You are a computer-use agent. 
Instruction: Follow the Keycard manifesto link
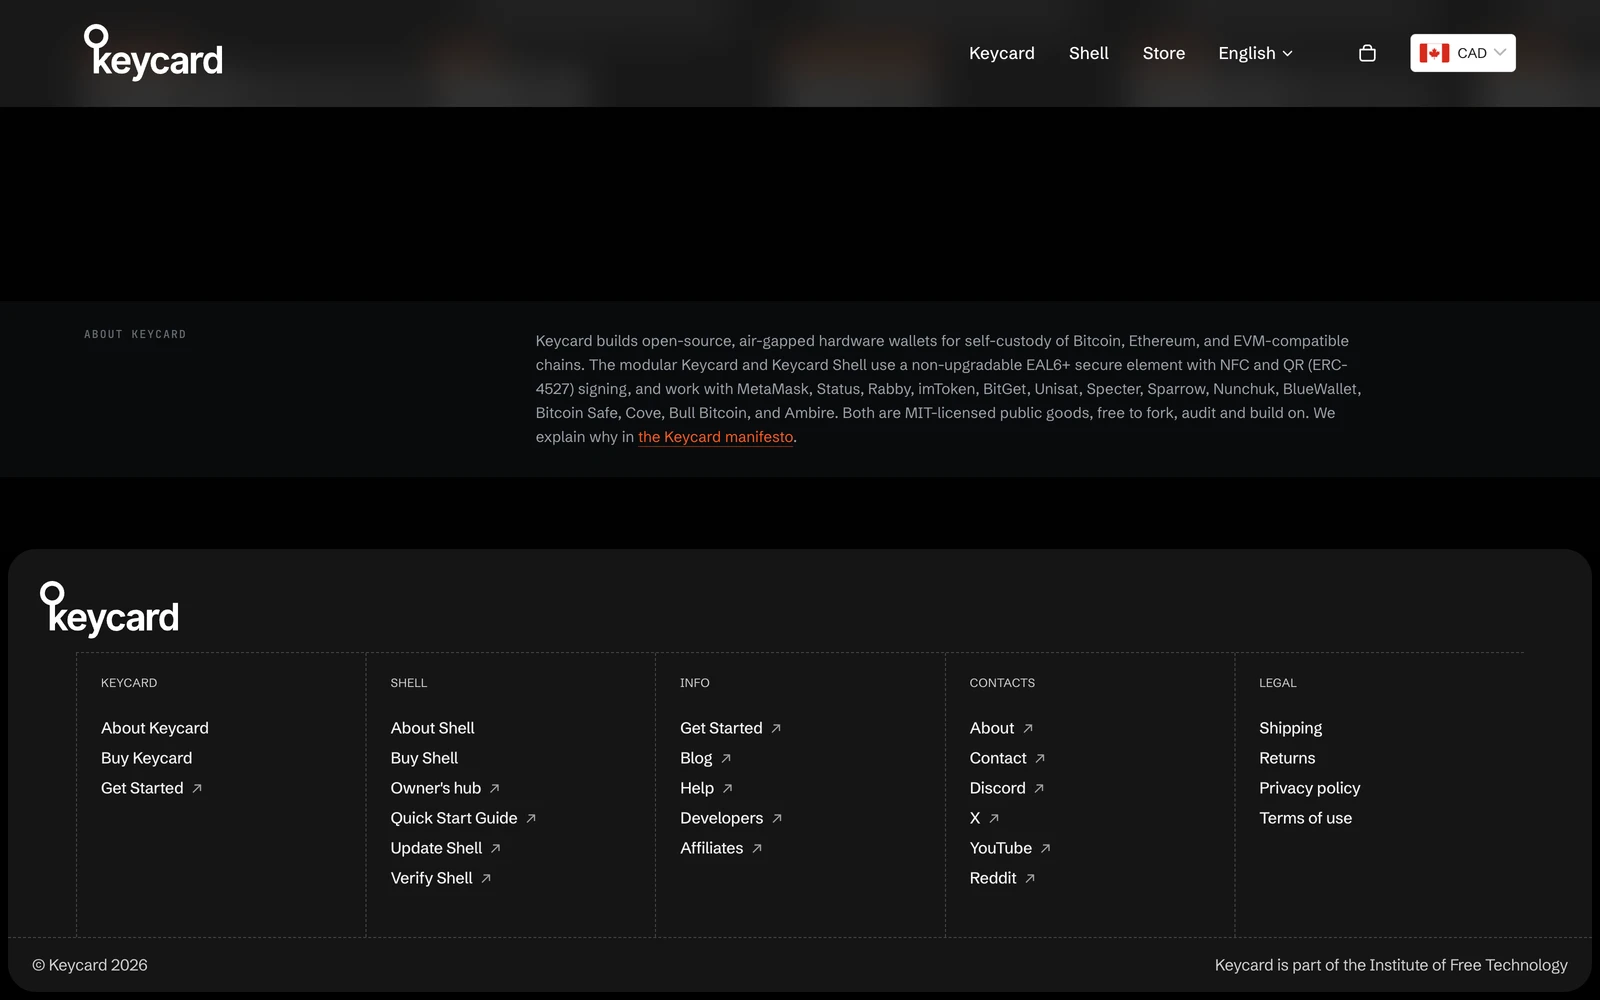click(716, 437)
